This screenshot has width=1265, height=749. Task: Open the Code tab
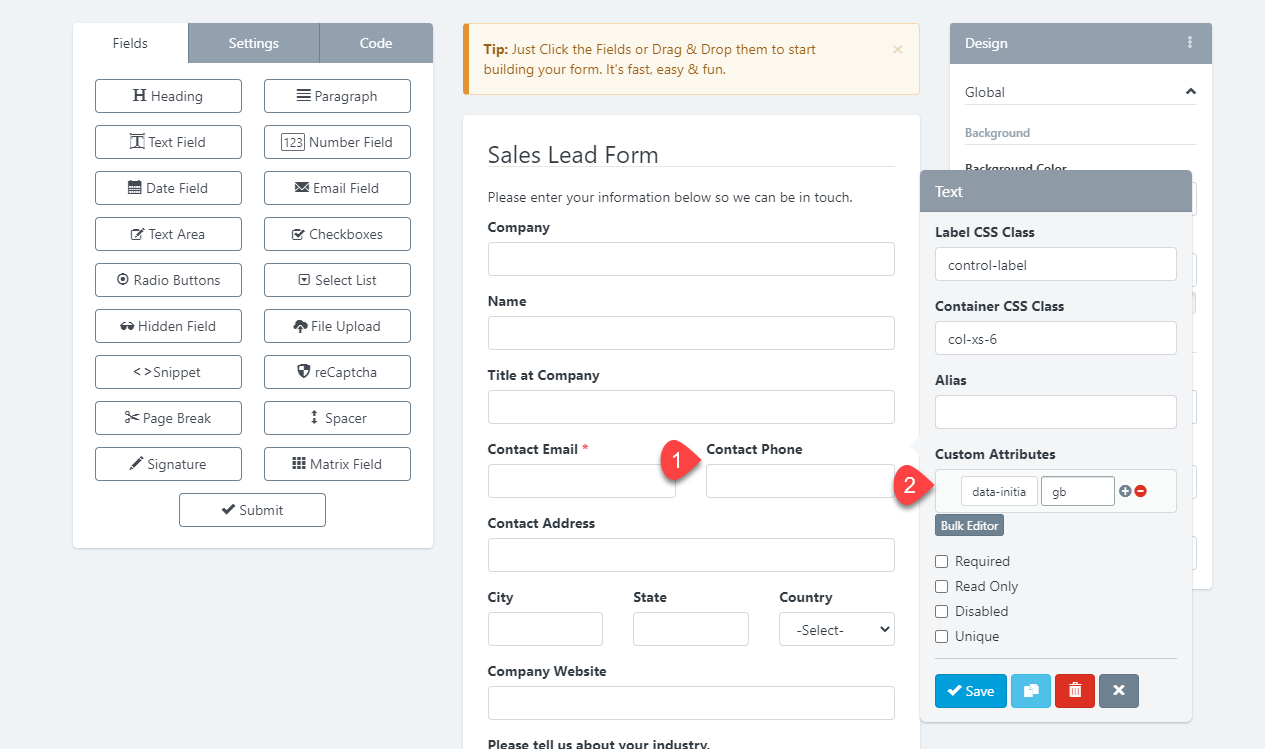pos(376,43)
